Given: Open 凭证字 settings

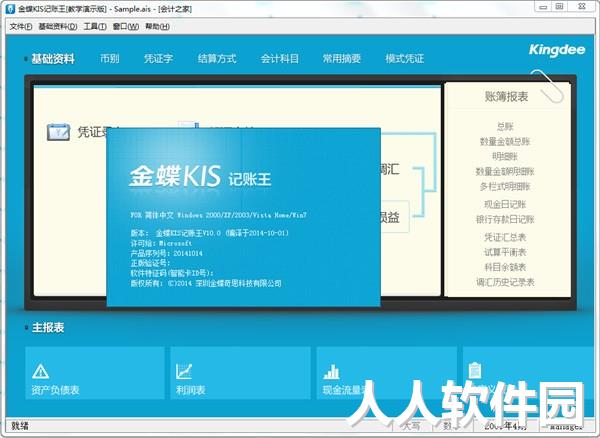Looking at the screenshot, I should [x=158, y=59].
